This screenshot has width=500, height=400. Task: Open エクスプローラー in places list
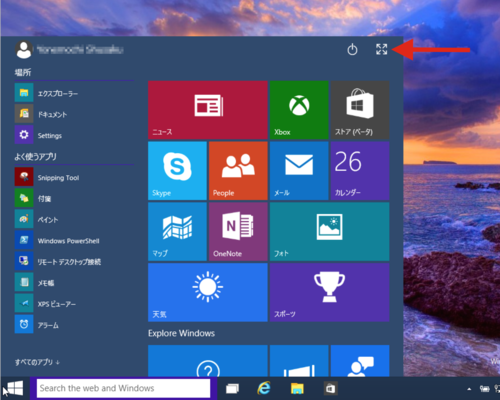point(74,93)
